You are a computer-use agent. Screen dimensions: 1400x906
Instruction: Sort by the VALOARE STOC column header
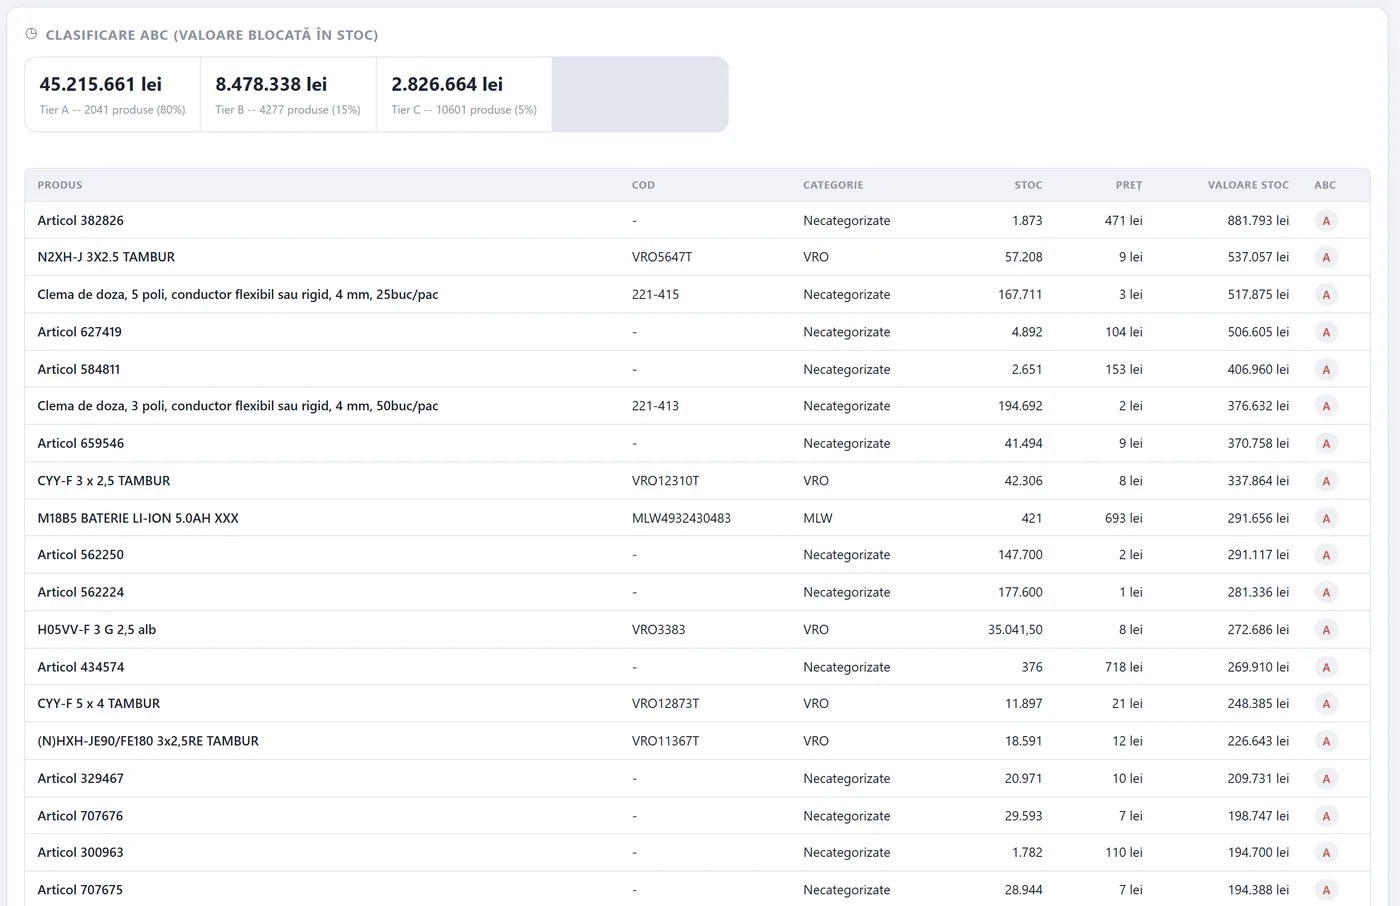pos(1248,185)
